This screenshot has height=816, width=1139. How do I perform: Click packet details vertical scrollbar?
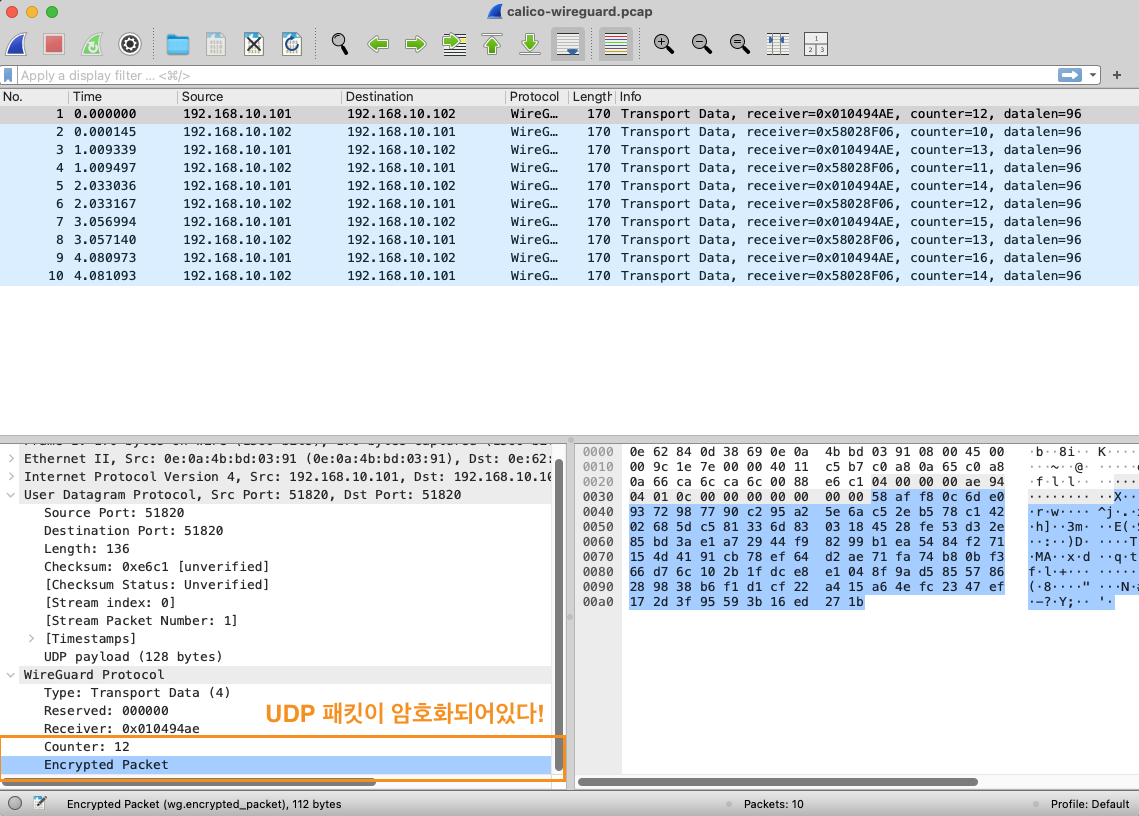point(559,614)
